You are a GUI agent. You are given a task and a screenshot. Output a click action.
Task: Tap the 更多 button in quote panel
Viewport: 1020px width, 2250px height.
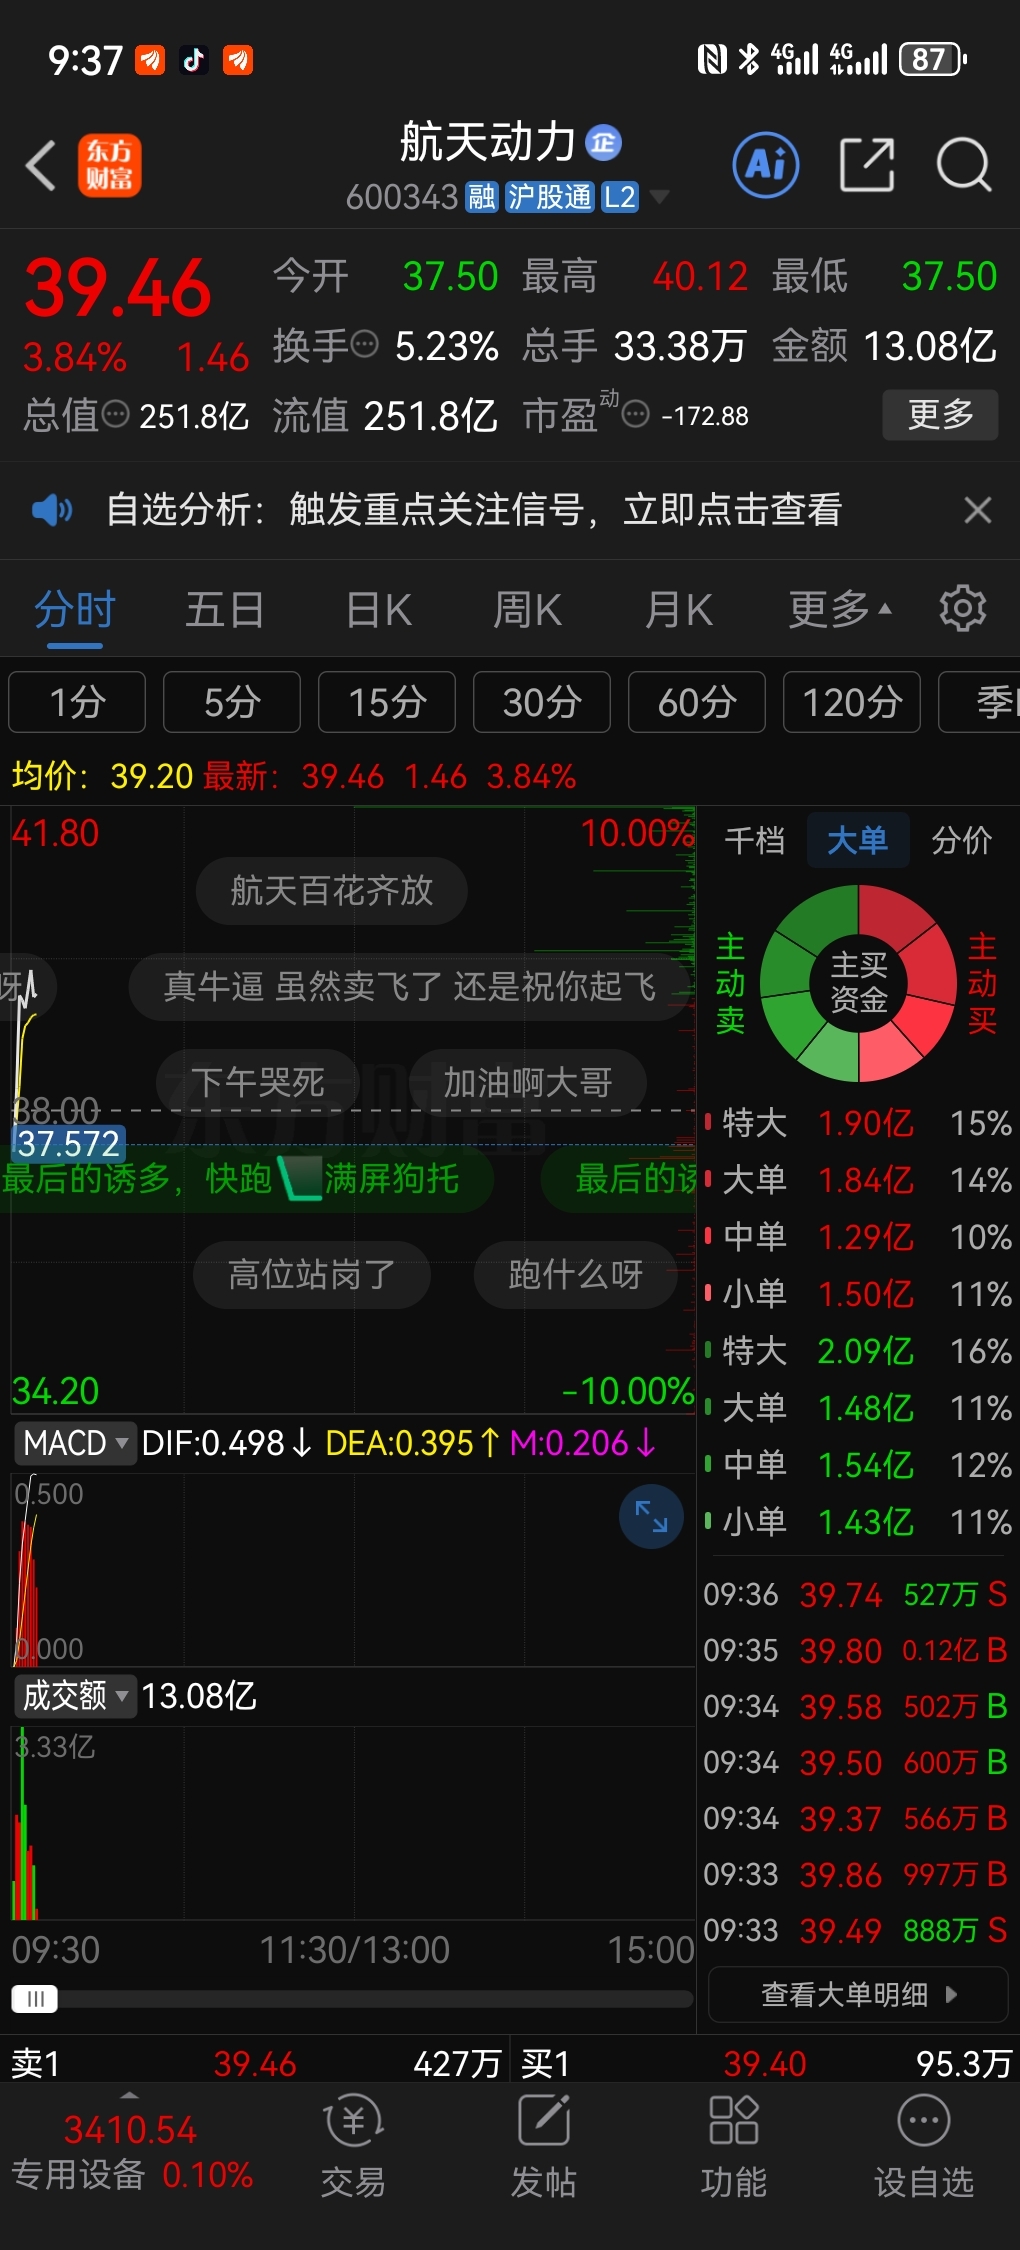coord(940,414)
